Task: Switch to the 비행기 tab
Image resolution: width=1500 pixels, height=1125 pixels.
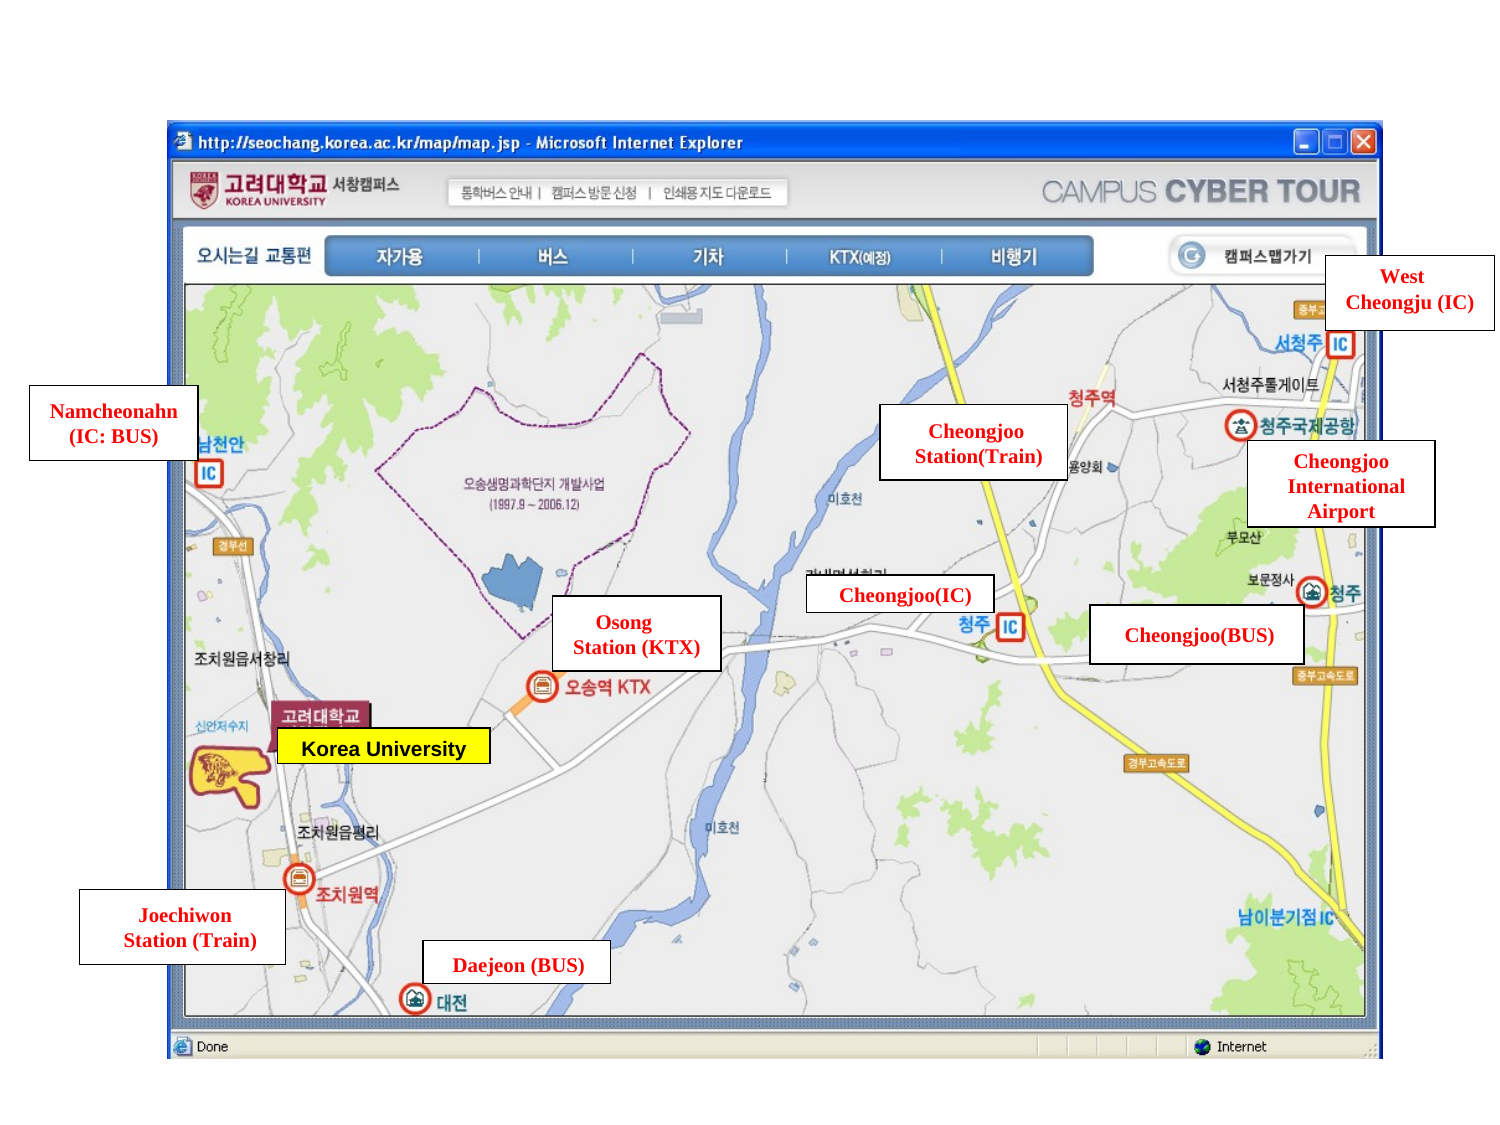Action: point(1013,257)
